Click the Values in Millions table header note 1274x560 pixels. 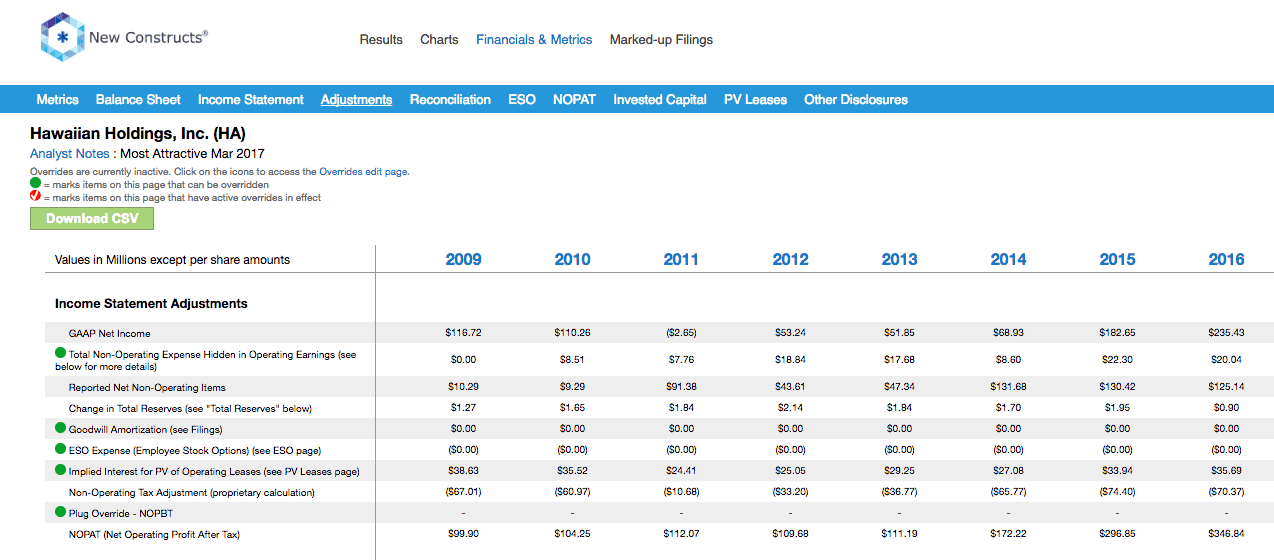(x=173, y=259)
